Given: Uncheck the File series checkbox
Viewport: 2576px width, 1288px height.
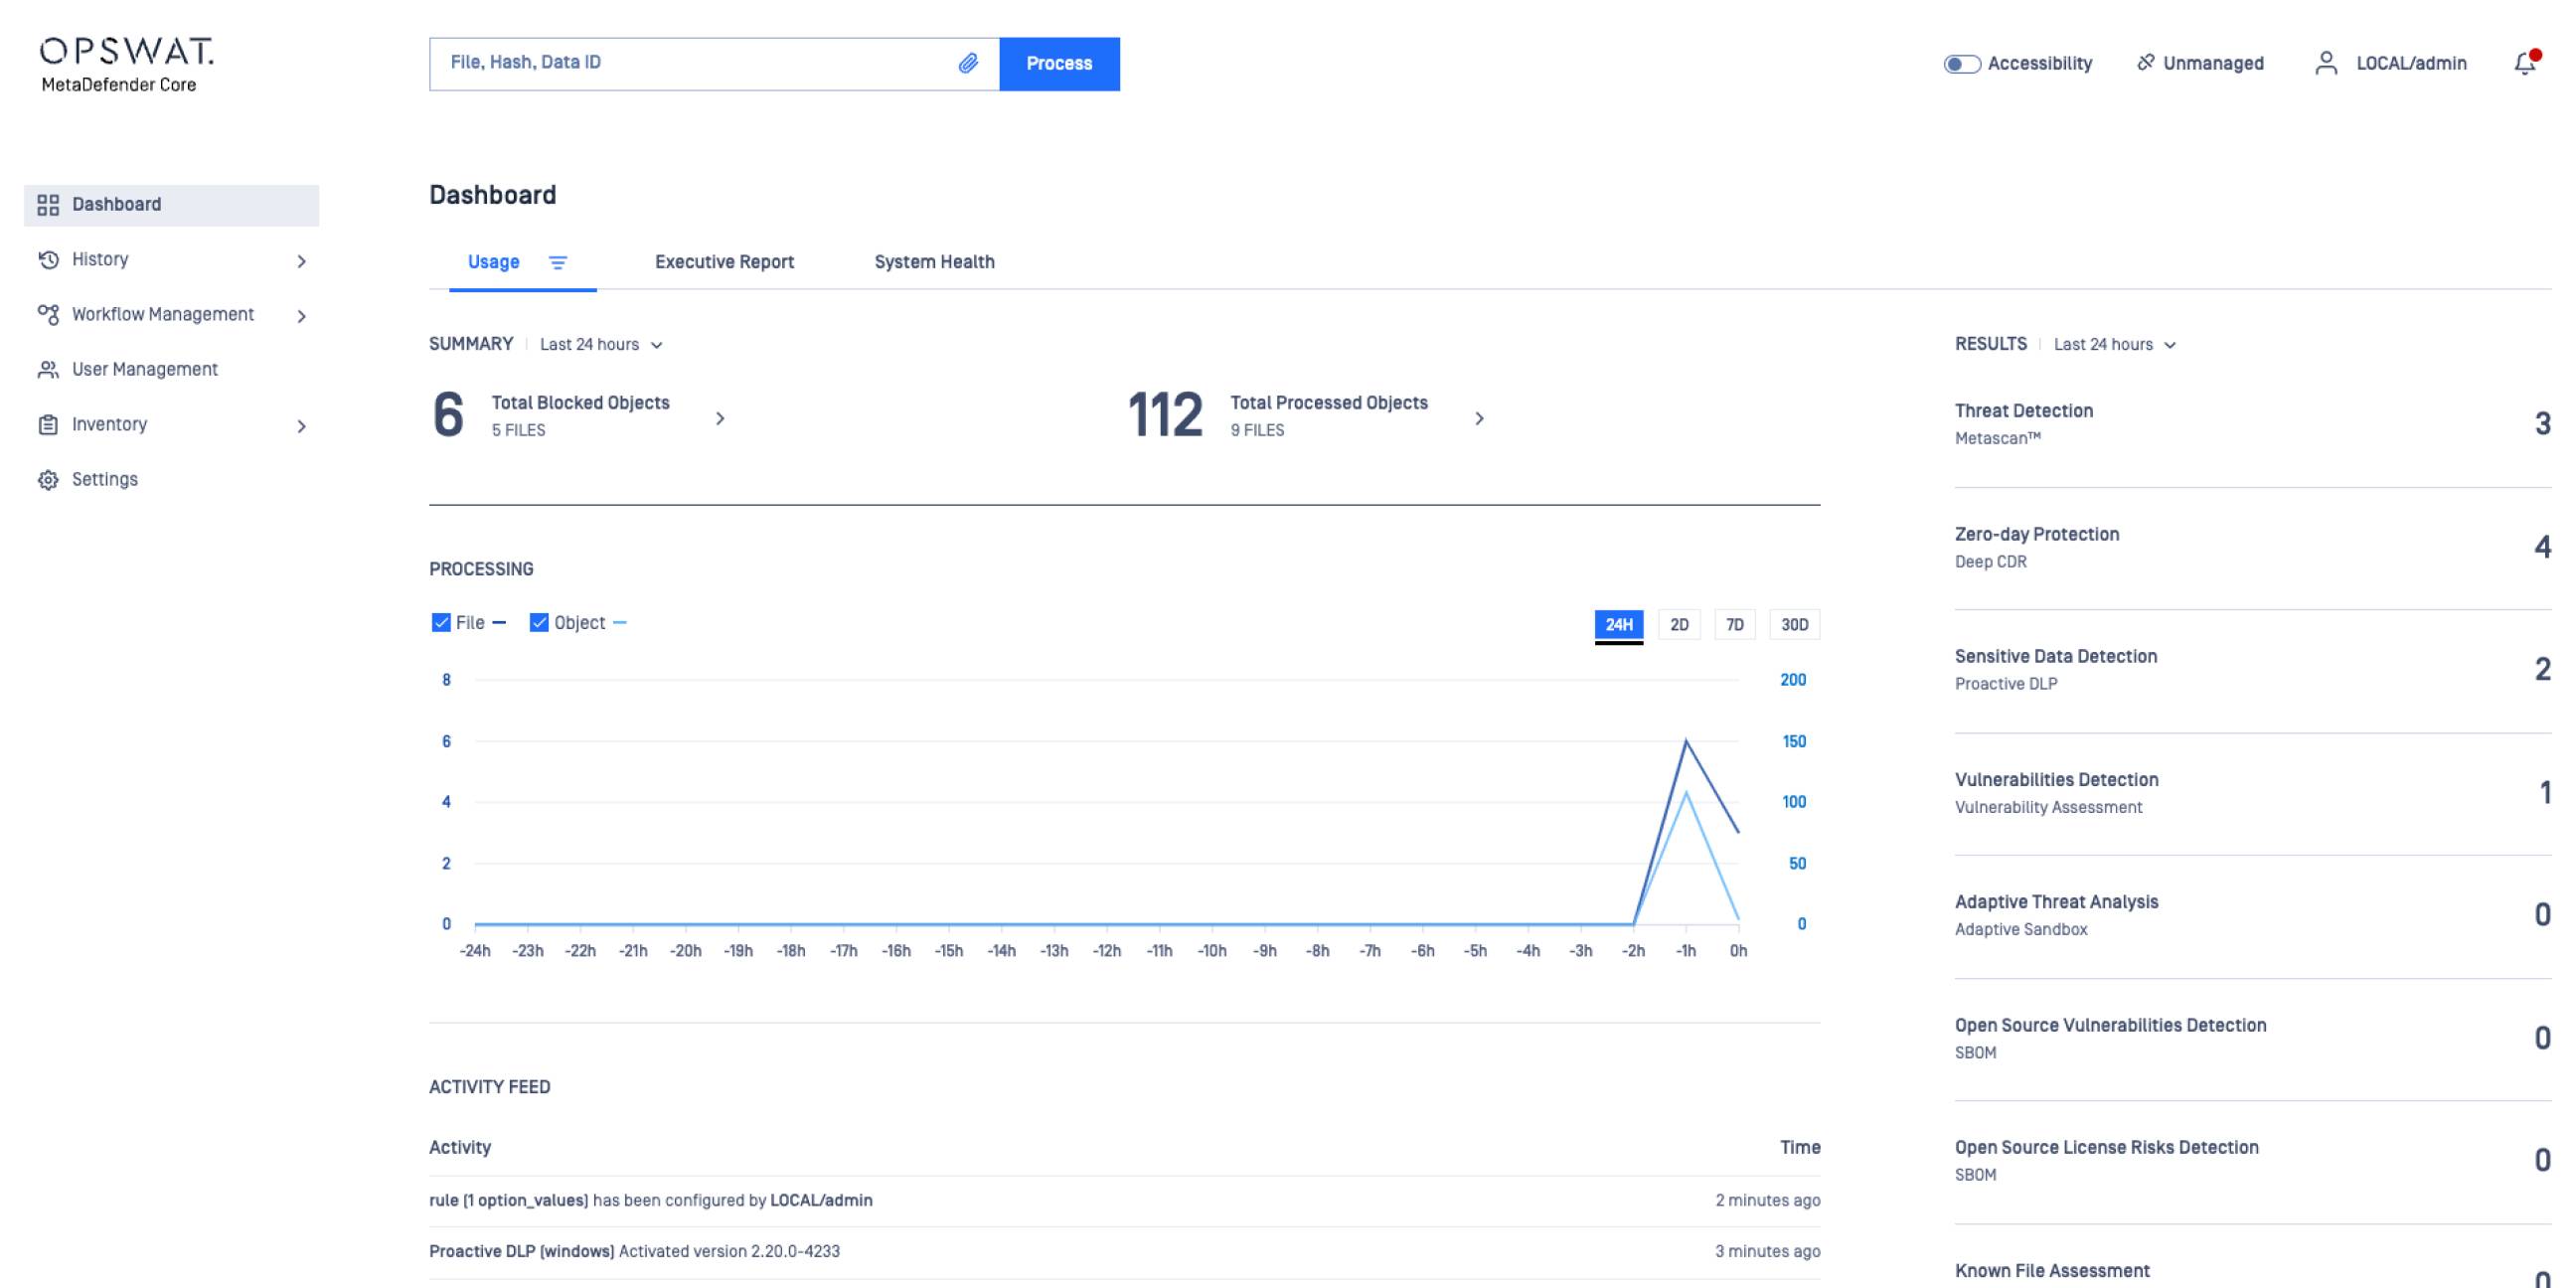Looking at the screenshot, I should 441,623.
